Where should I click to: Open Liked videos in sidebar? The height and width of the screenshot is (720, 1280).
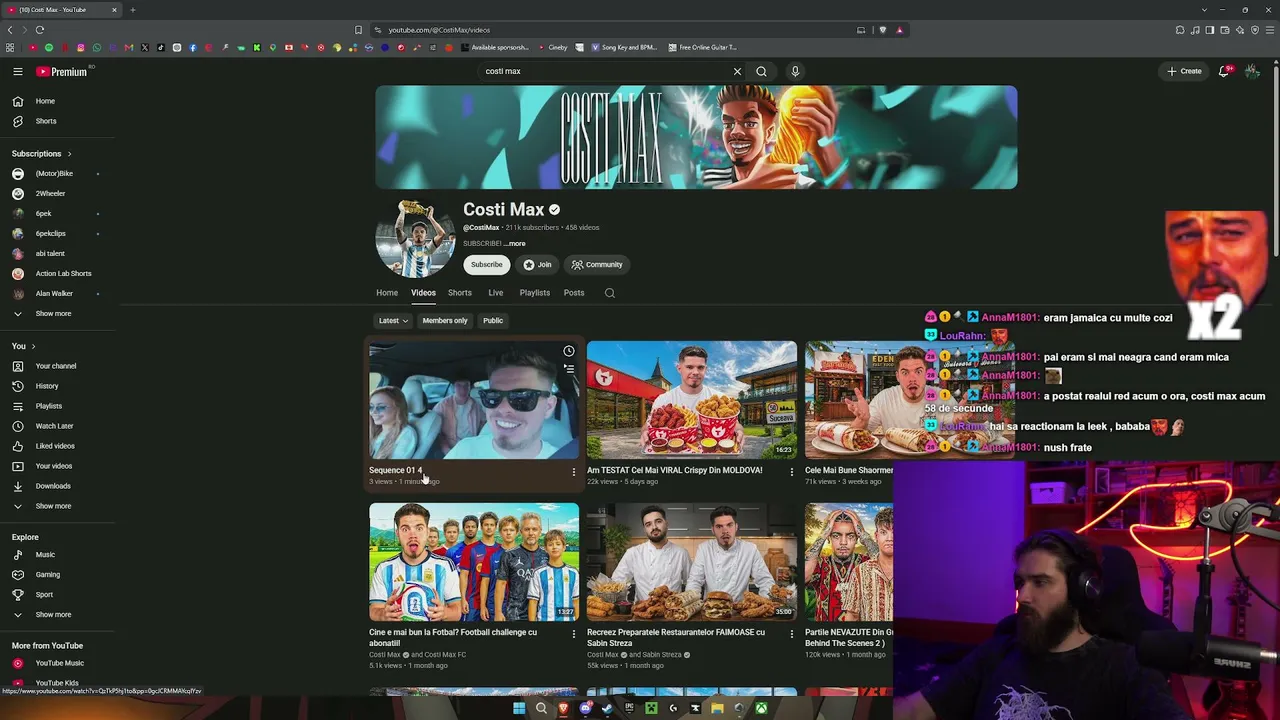[55, 446]
